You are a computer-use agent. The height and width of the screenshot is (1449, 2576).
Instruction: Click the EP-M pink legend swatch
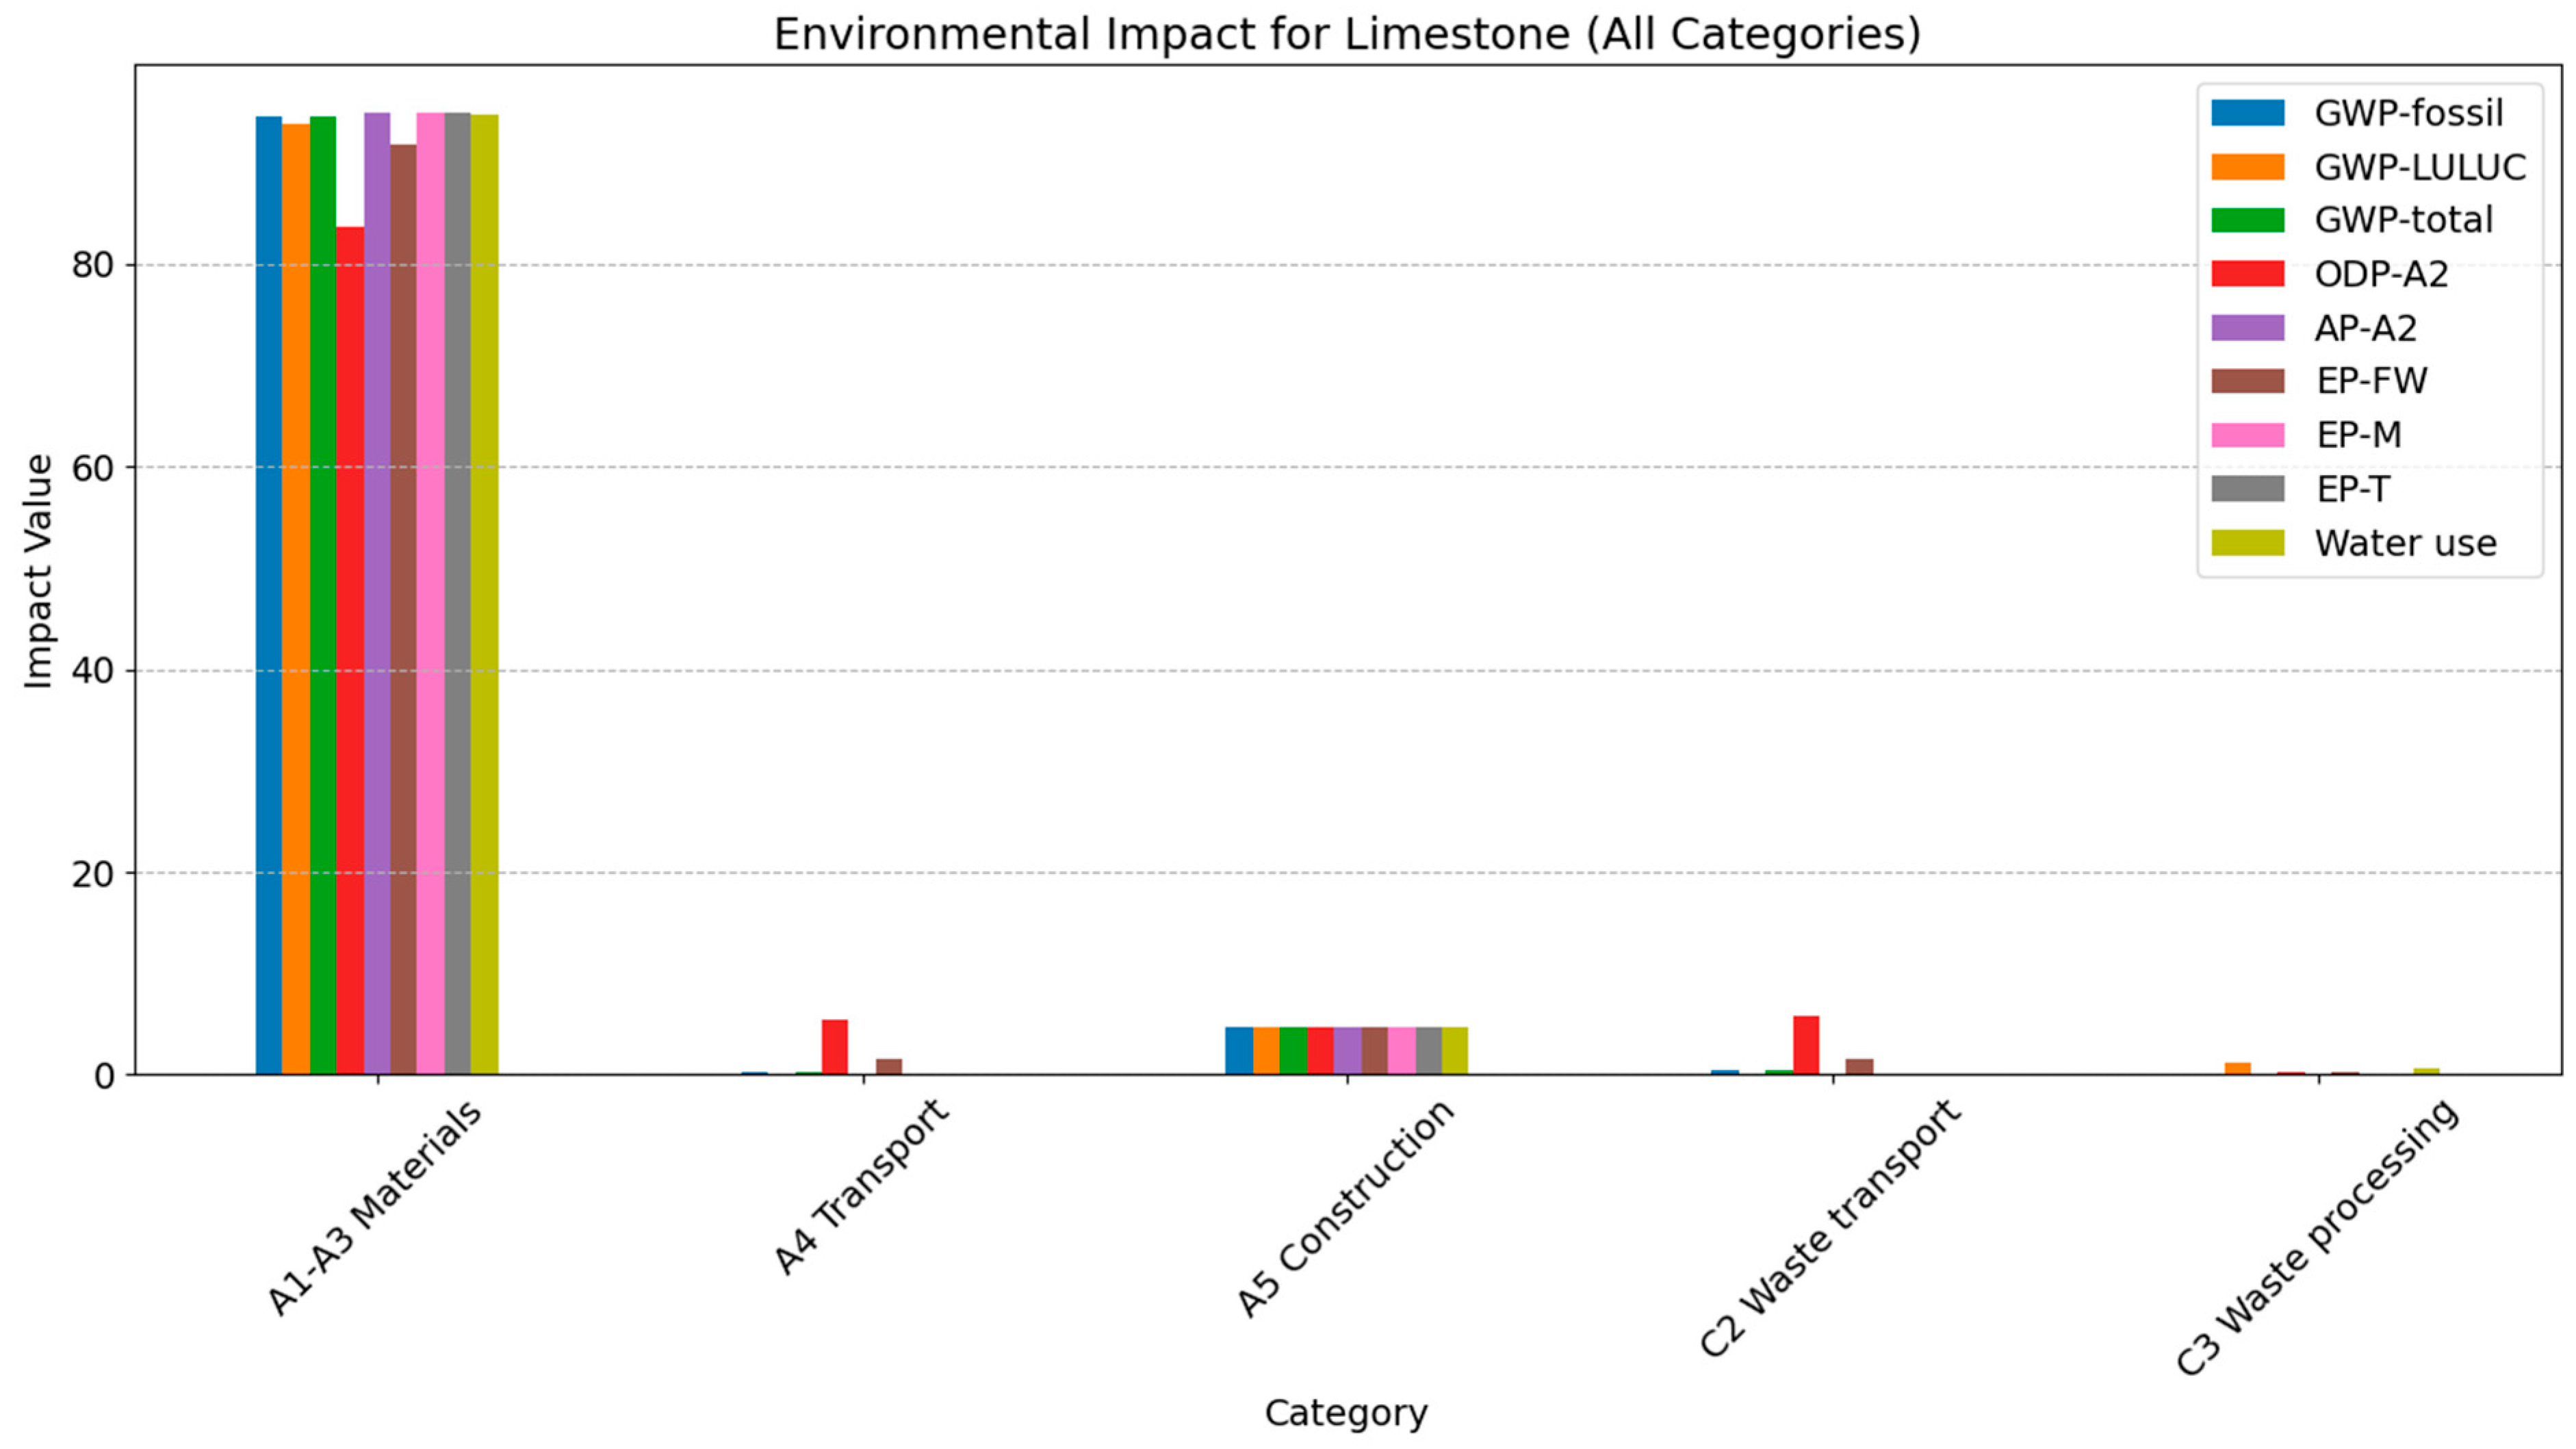click(2247, 435)
